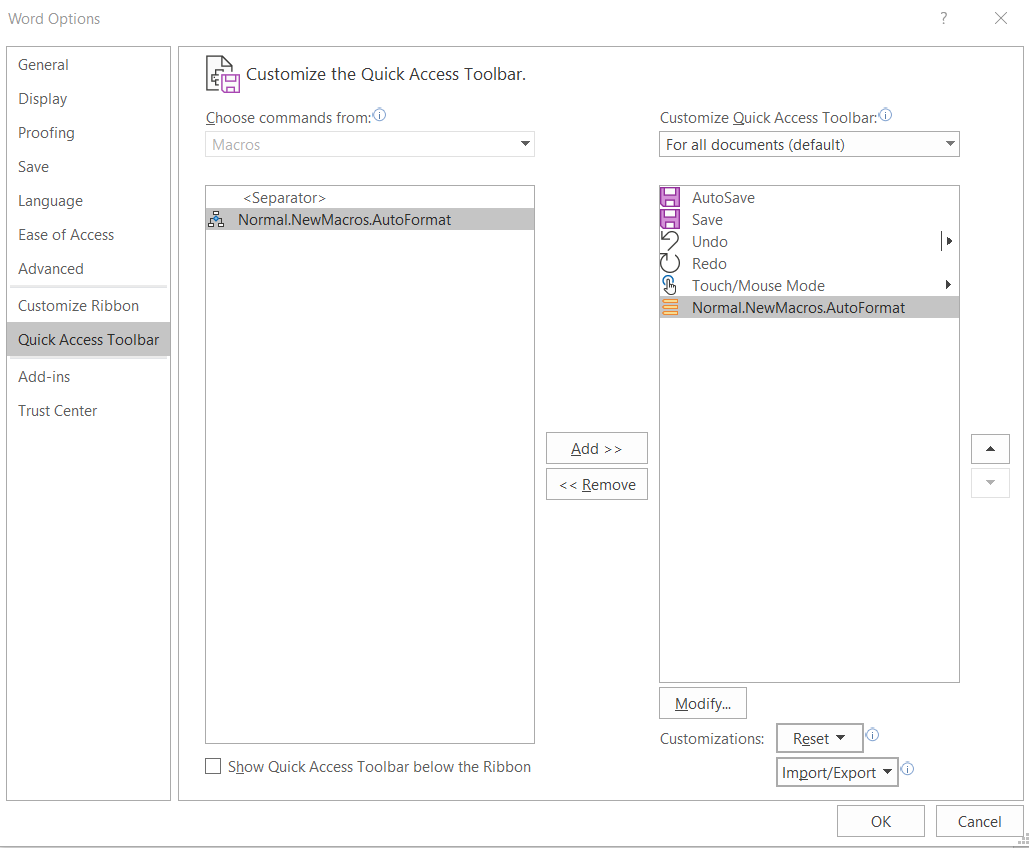Go to the Proofing options category
1029x848 pixels.
pyautogui.click(x=46, y=133)
